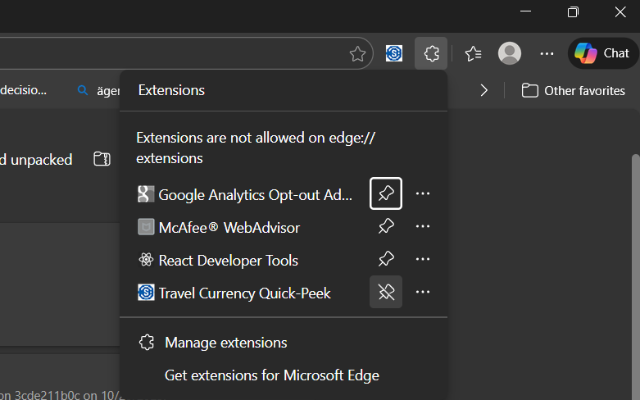This screenshot has height=400, width=640.
Task: Pin McAfee WebAdvisor to the toolbar
Action: click(x=386, y=227)
